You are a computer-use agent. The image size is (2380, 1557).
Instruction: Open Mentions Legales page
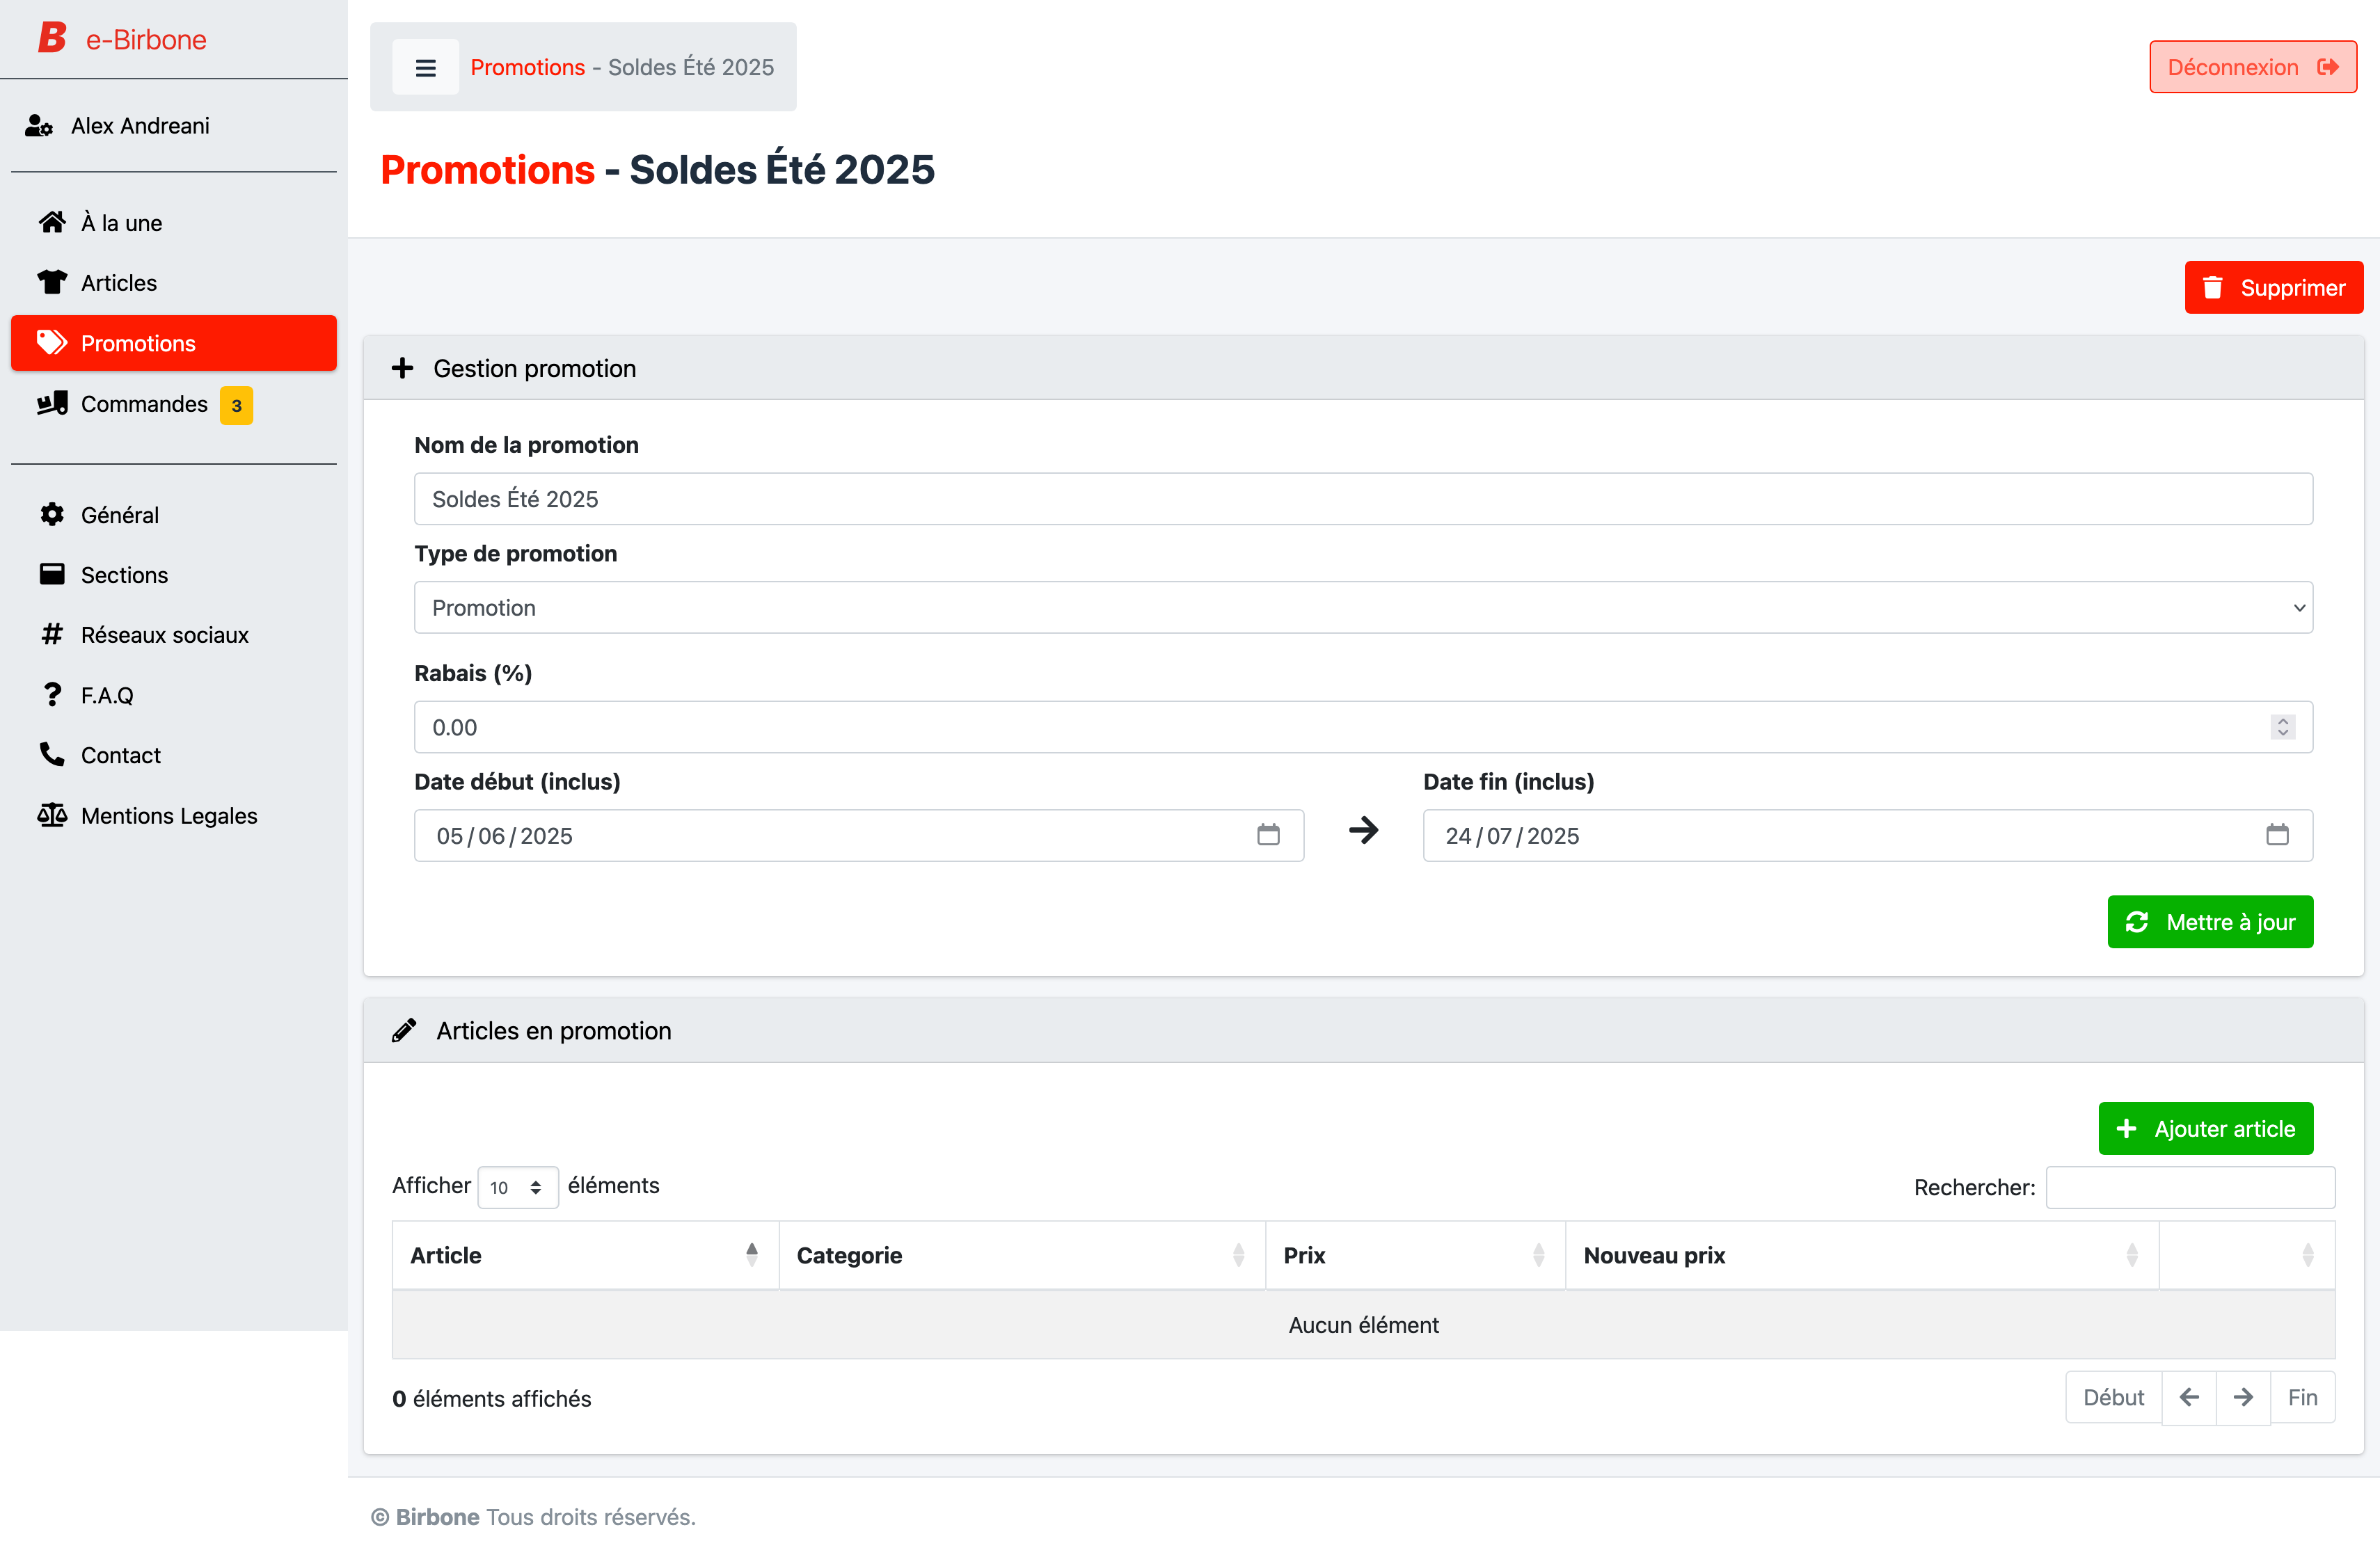coord(173,816)
